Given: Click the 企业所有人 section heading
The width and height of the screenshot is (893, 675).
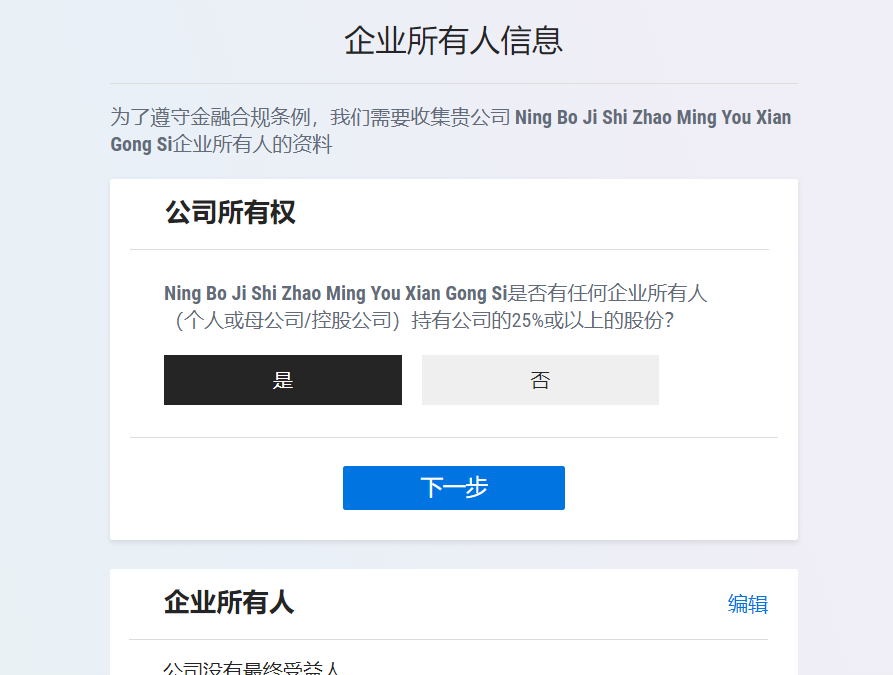Looking at the screenshot, I should (x=229, y=603).
